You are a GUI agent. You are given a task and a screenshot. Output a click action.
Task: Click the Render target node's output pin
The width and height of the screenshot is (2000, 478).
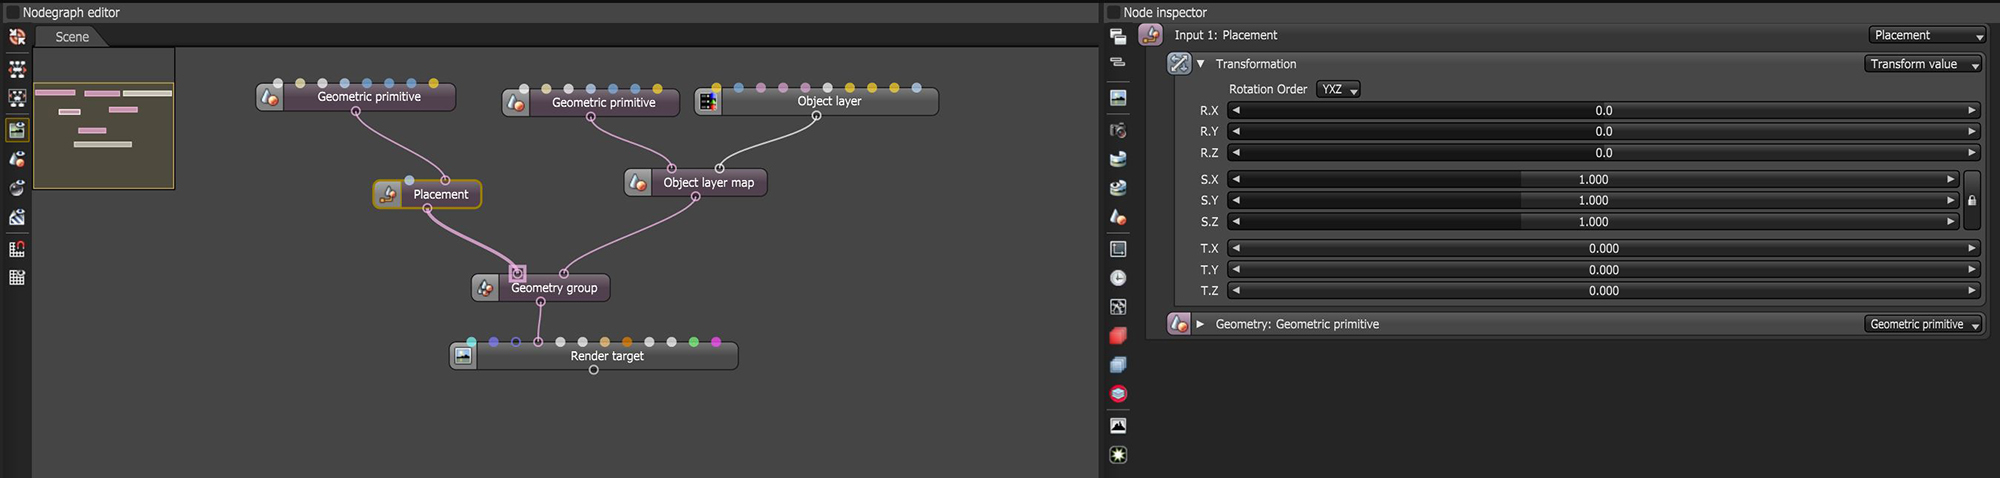594,370
